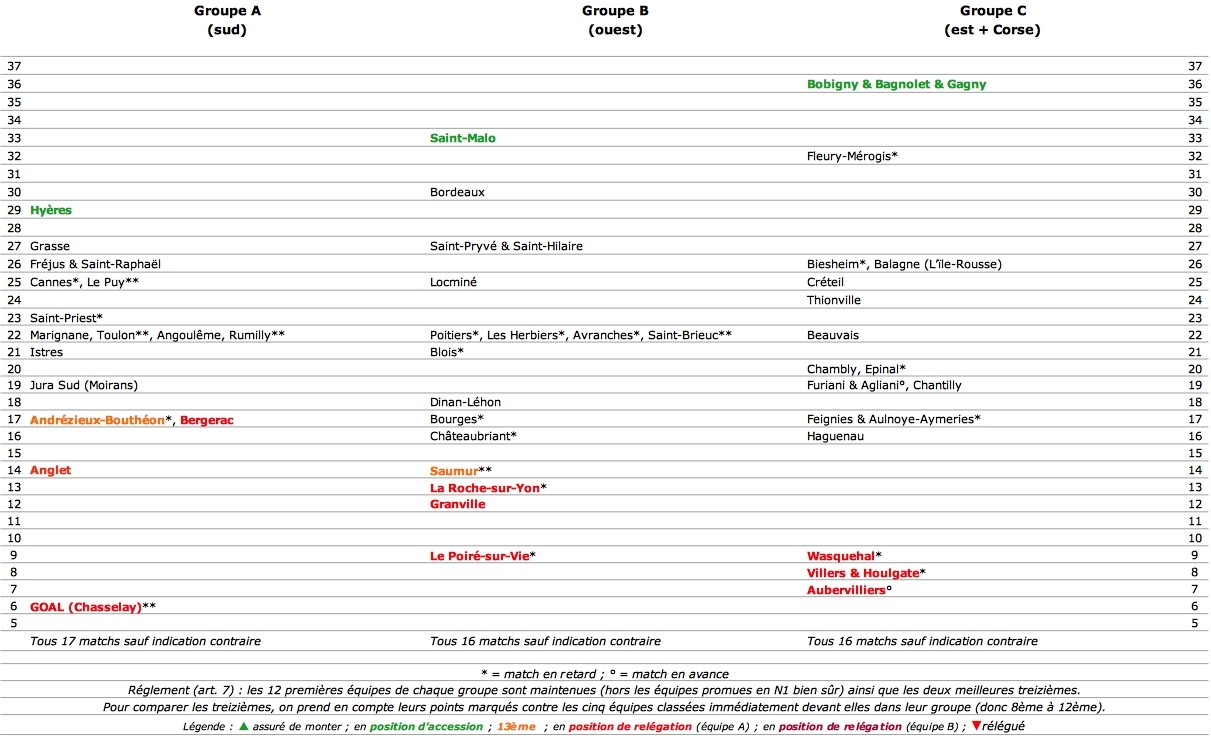The width and height of the screenshot is (1211, 745).
Task: Select the Groupe C (est + Corse) header
Action: [992, 20]
